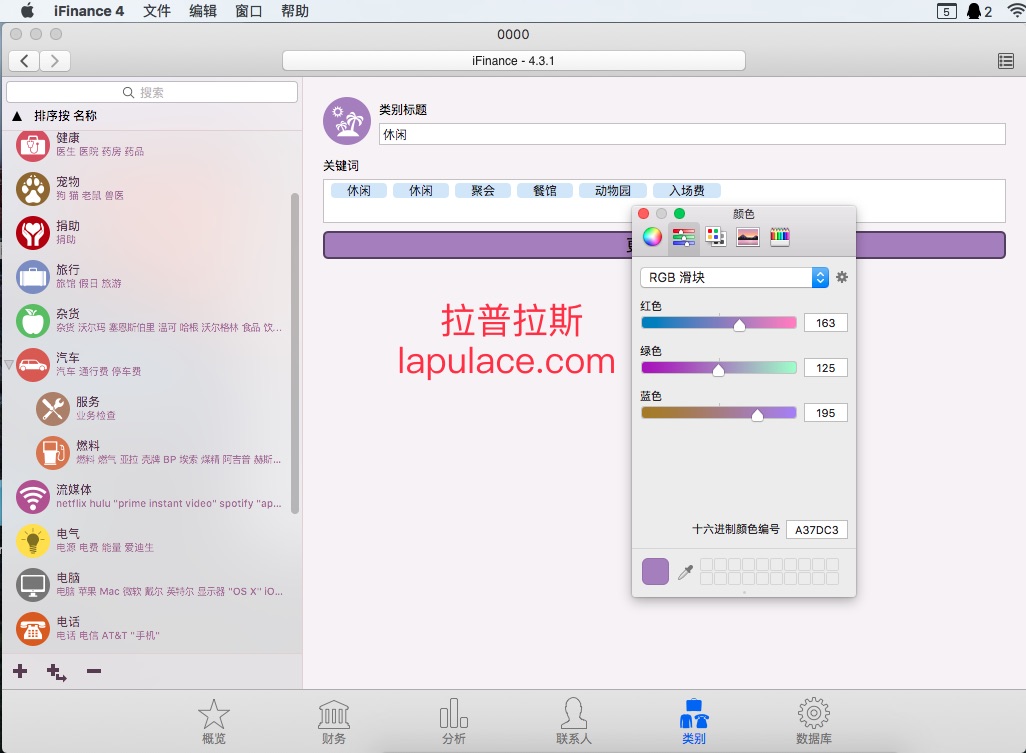Switch to the 联系人 contacts tab

574,722
